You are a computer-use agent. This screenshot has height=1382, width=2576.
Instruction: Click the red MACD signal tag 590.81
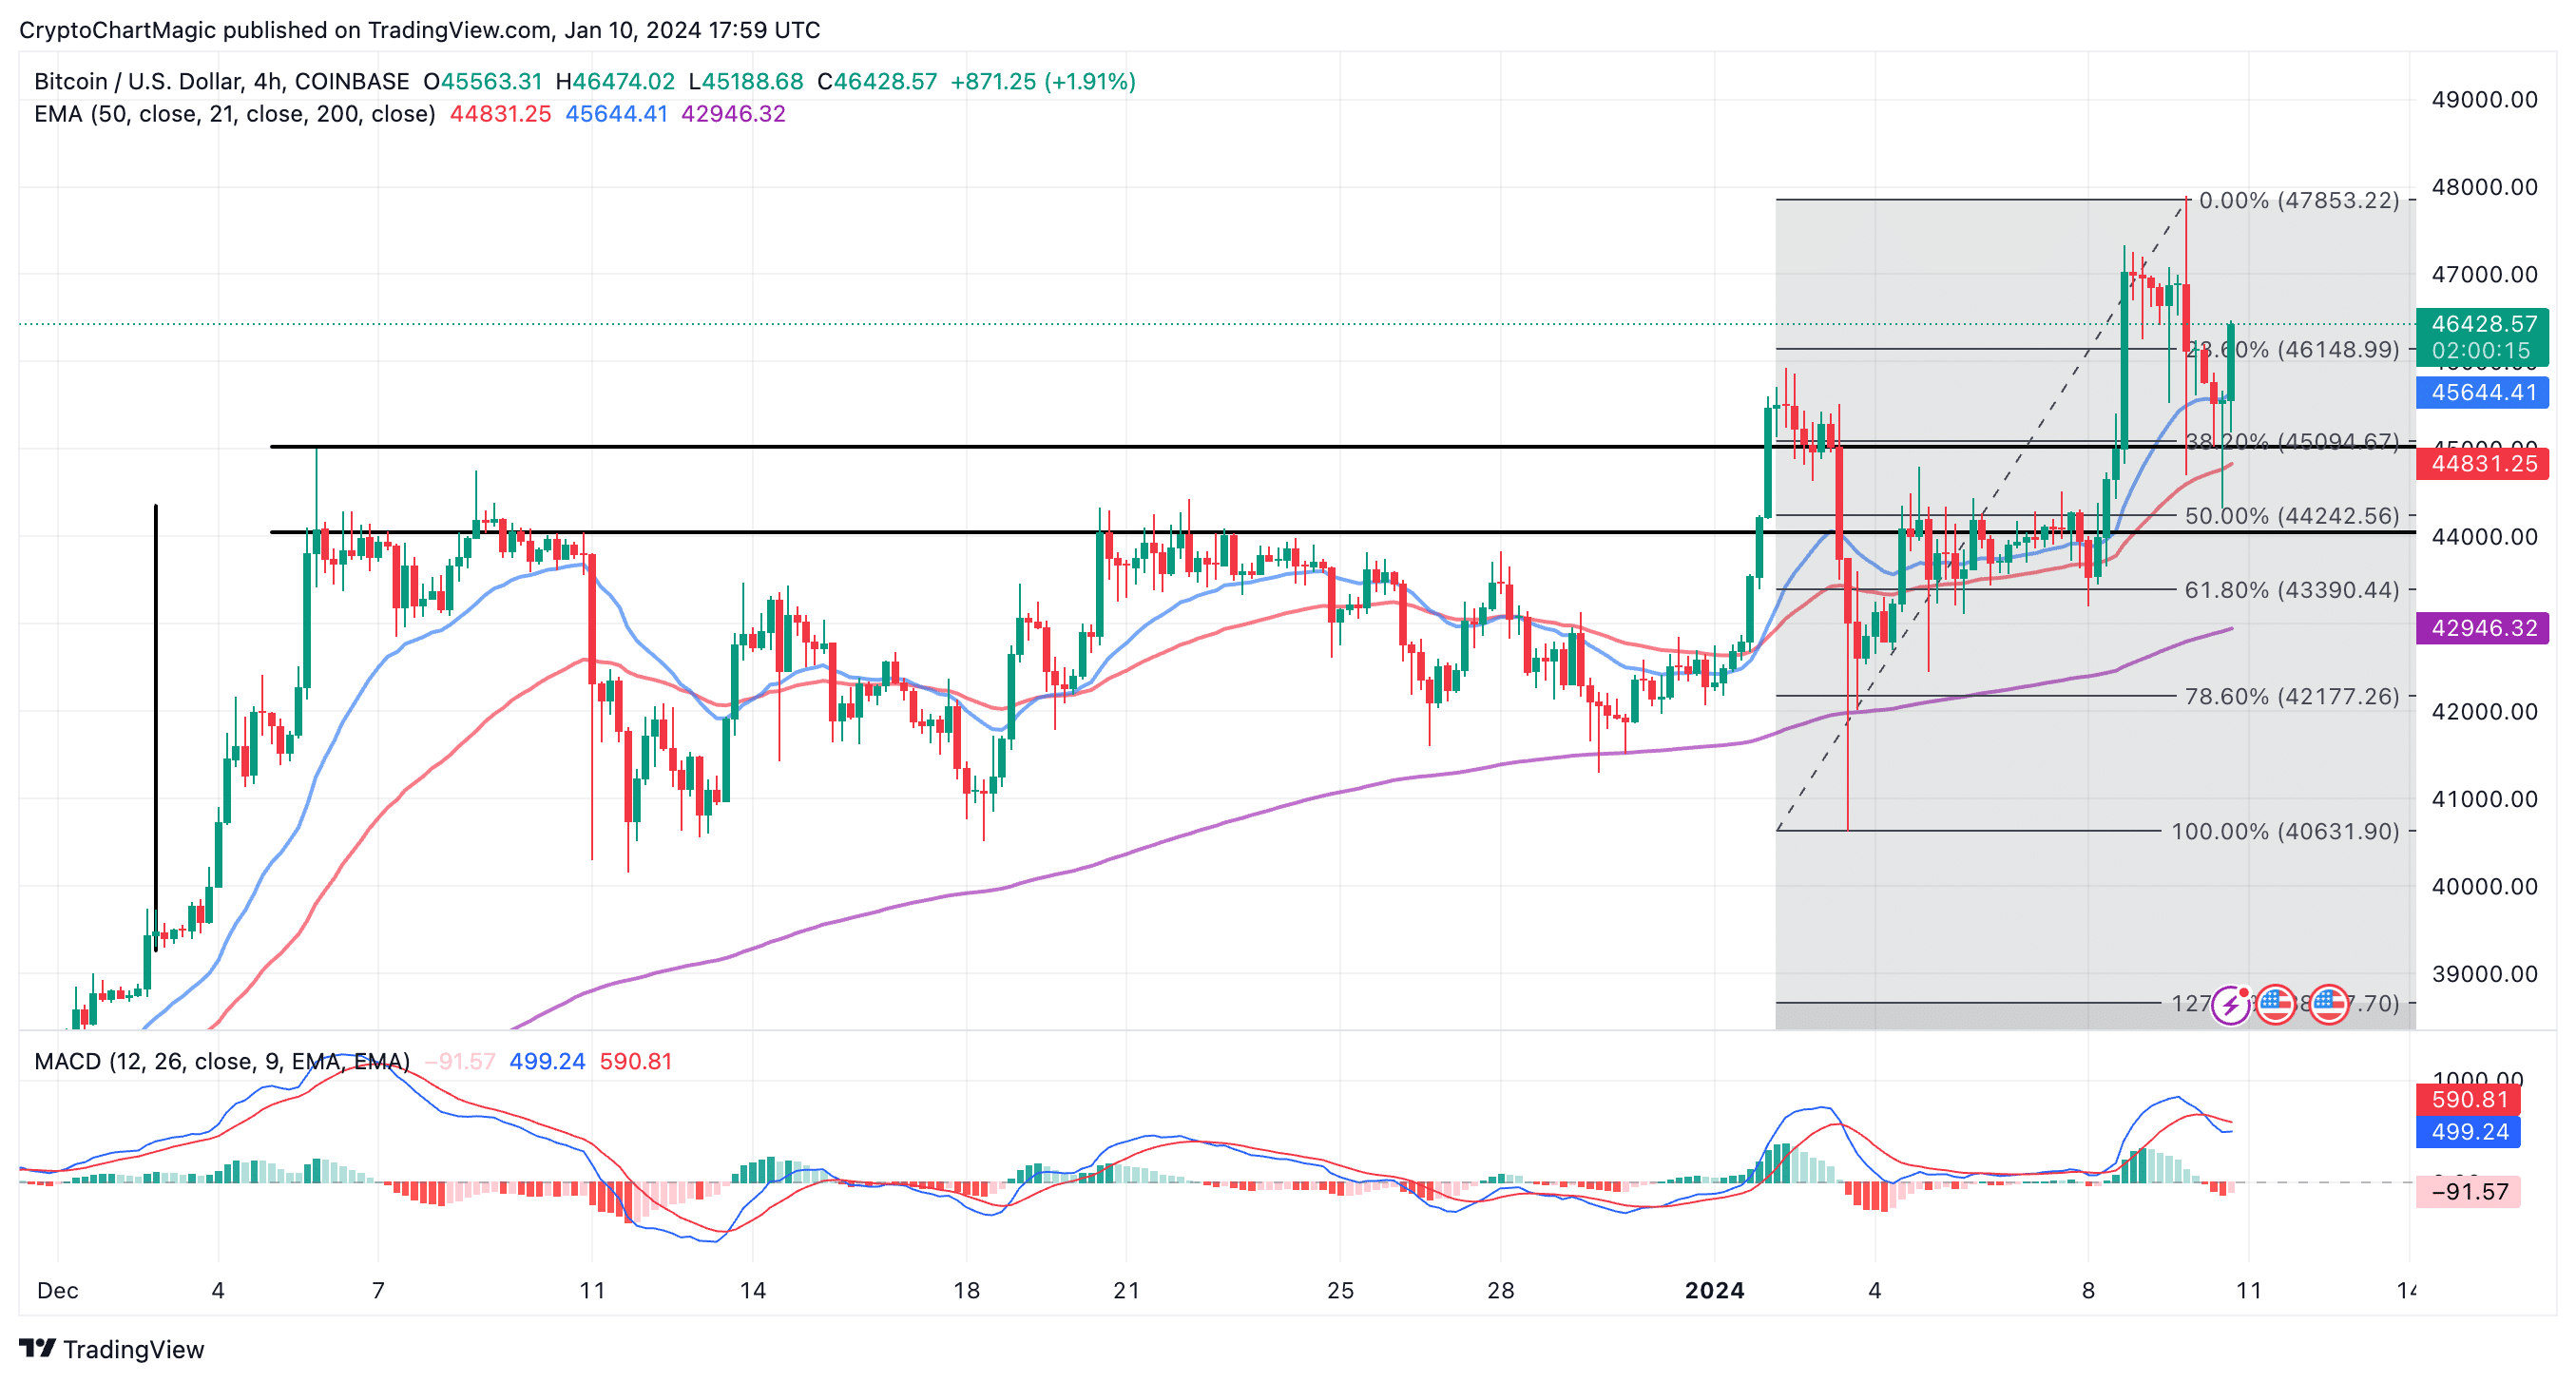[2469, 1099]
